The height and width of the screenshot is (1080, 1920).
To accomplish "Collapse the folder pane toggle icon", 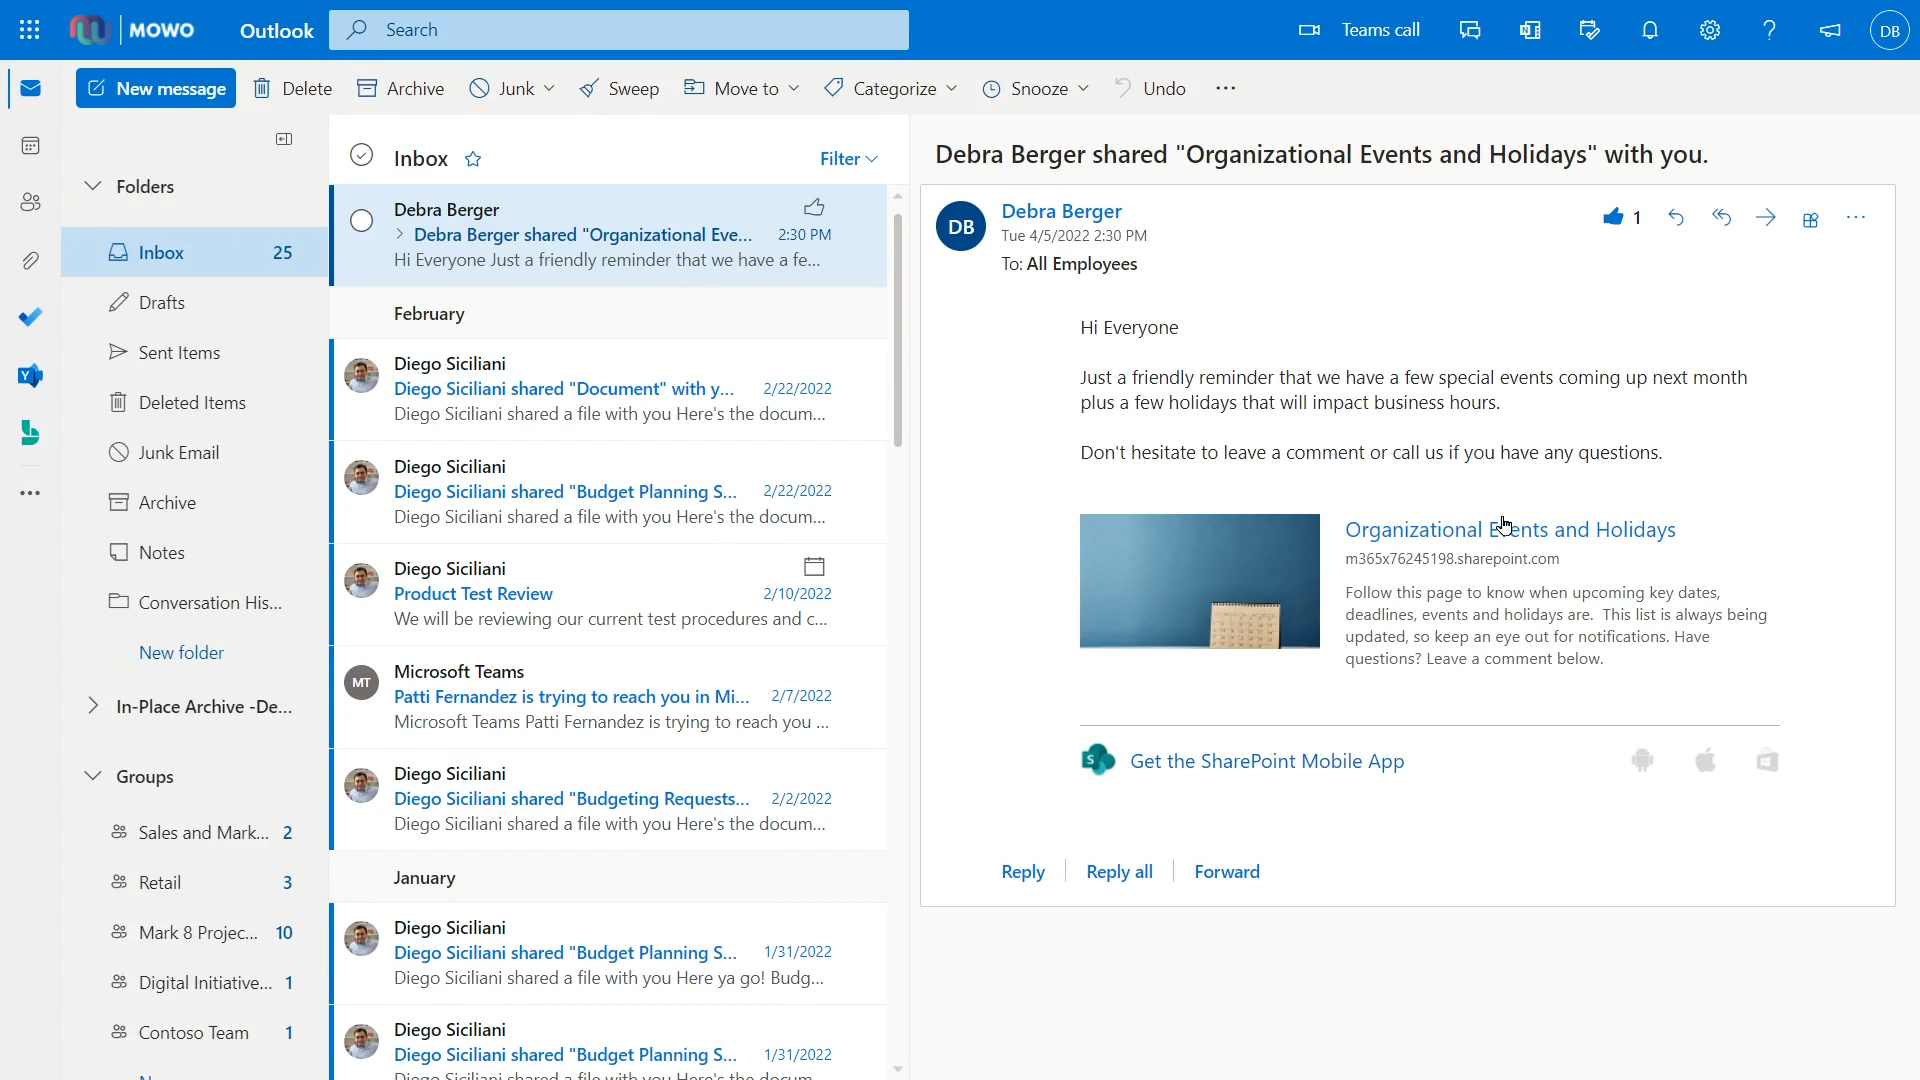I will click(x=284, y=139).
